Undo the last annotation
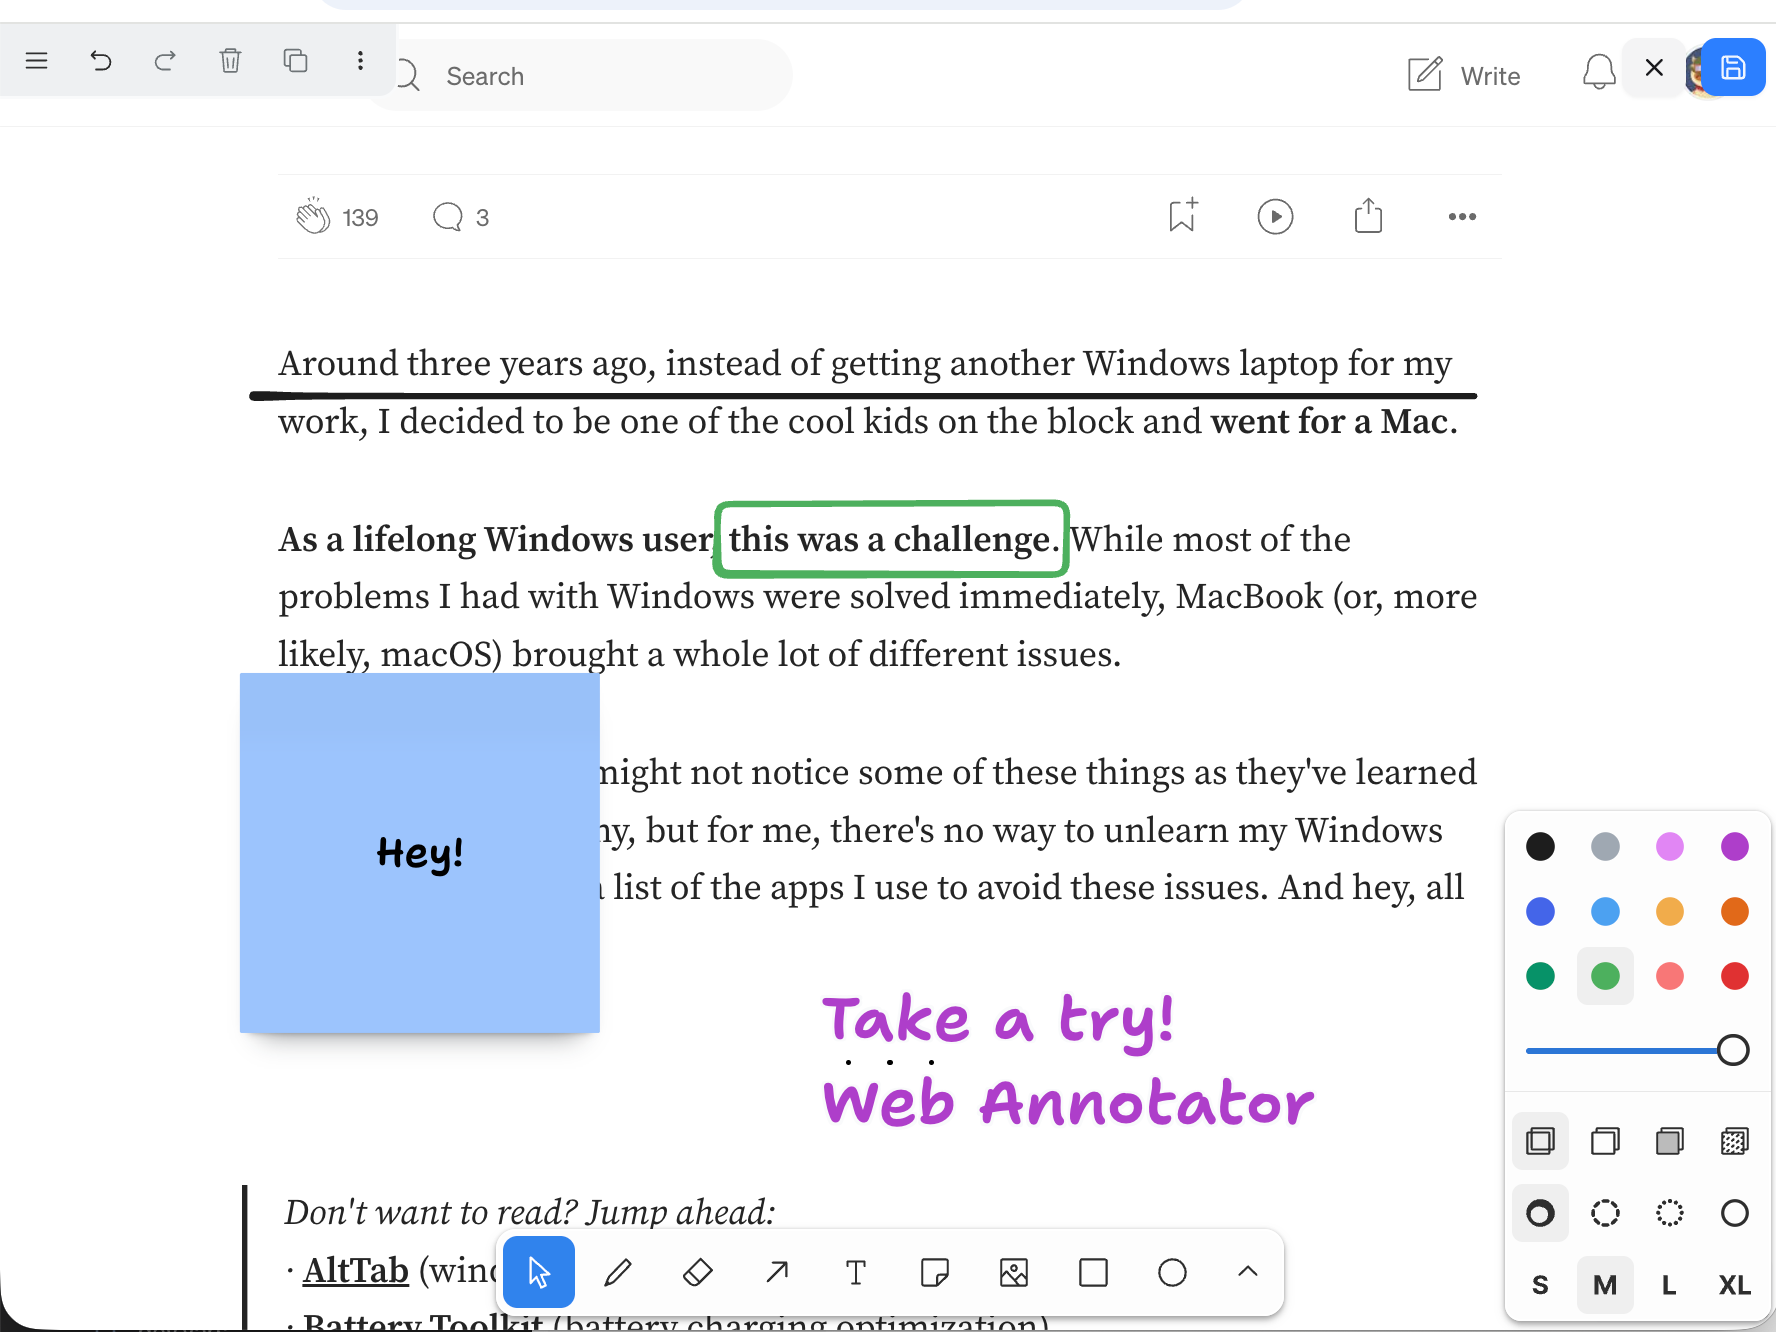The image size is (1776, 1332). [100, 61]
